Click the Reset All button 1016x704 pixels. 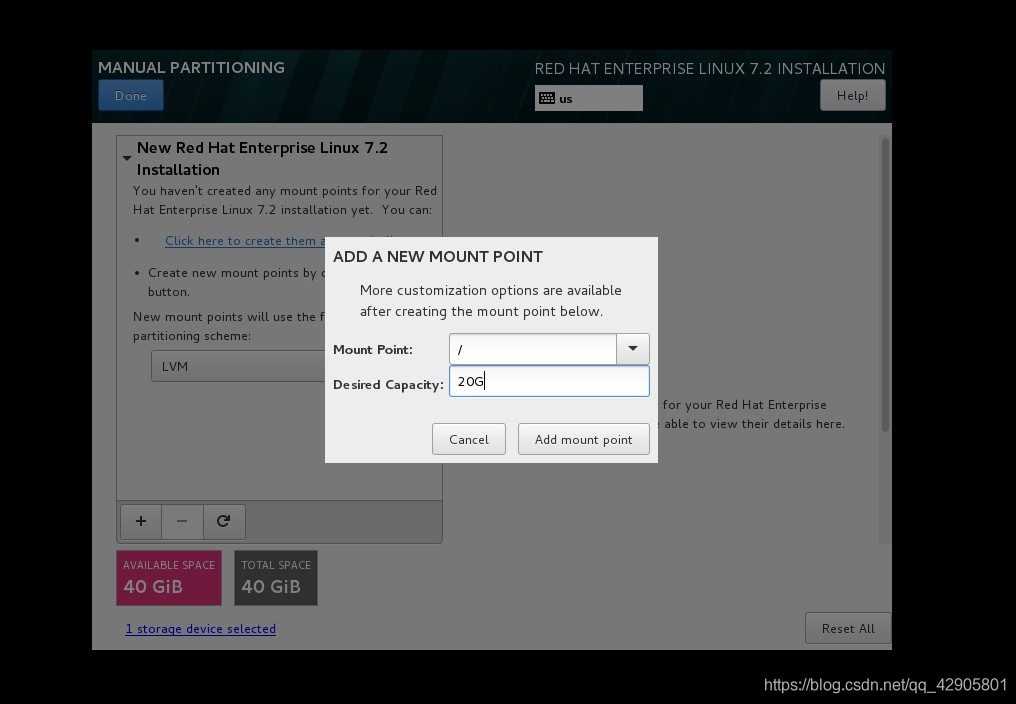[848, 628]
